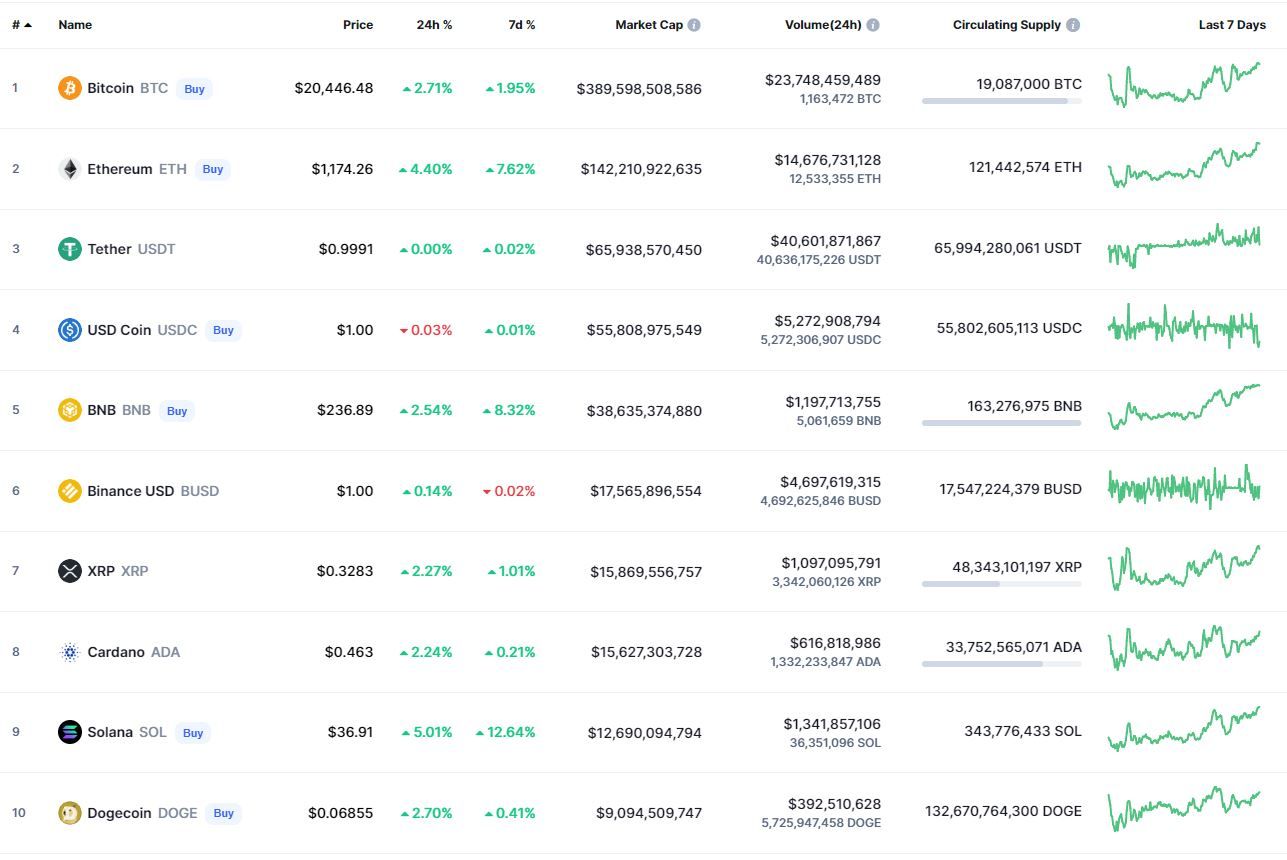
Task: Sort by rank number column header
Action: [21, 25]
